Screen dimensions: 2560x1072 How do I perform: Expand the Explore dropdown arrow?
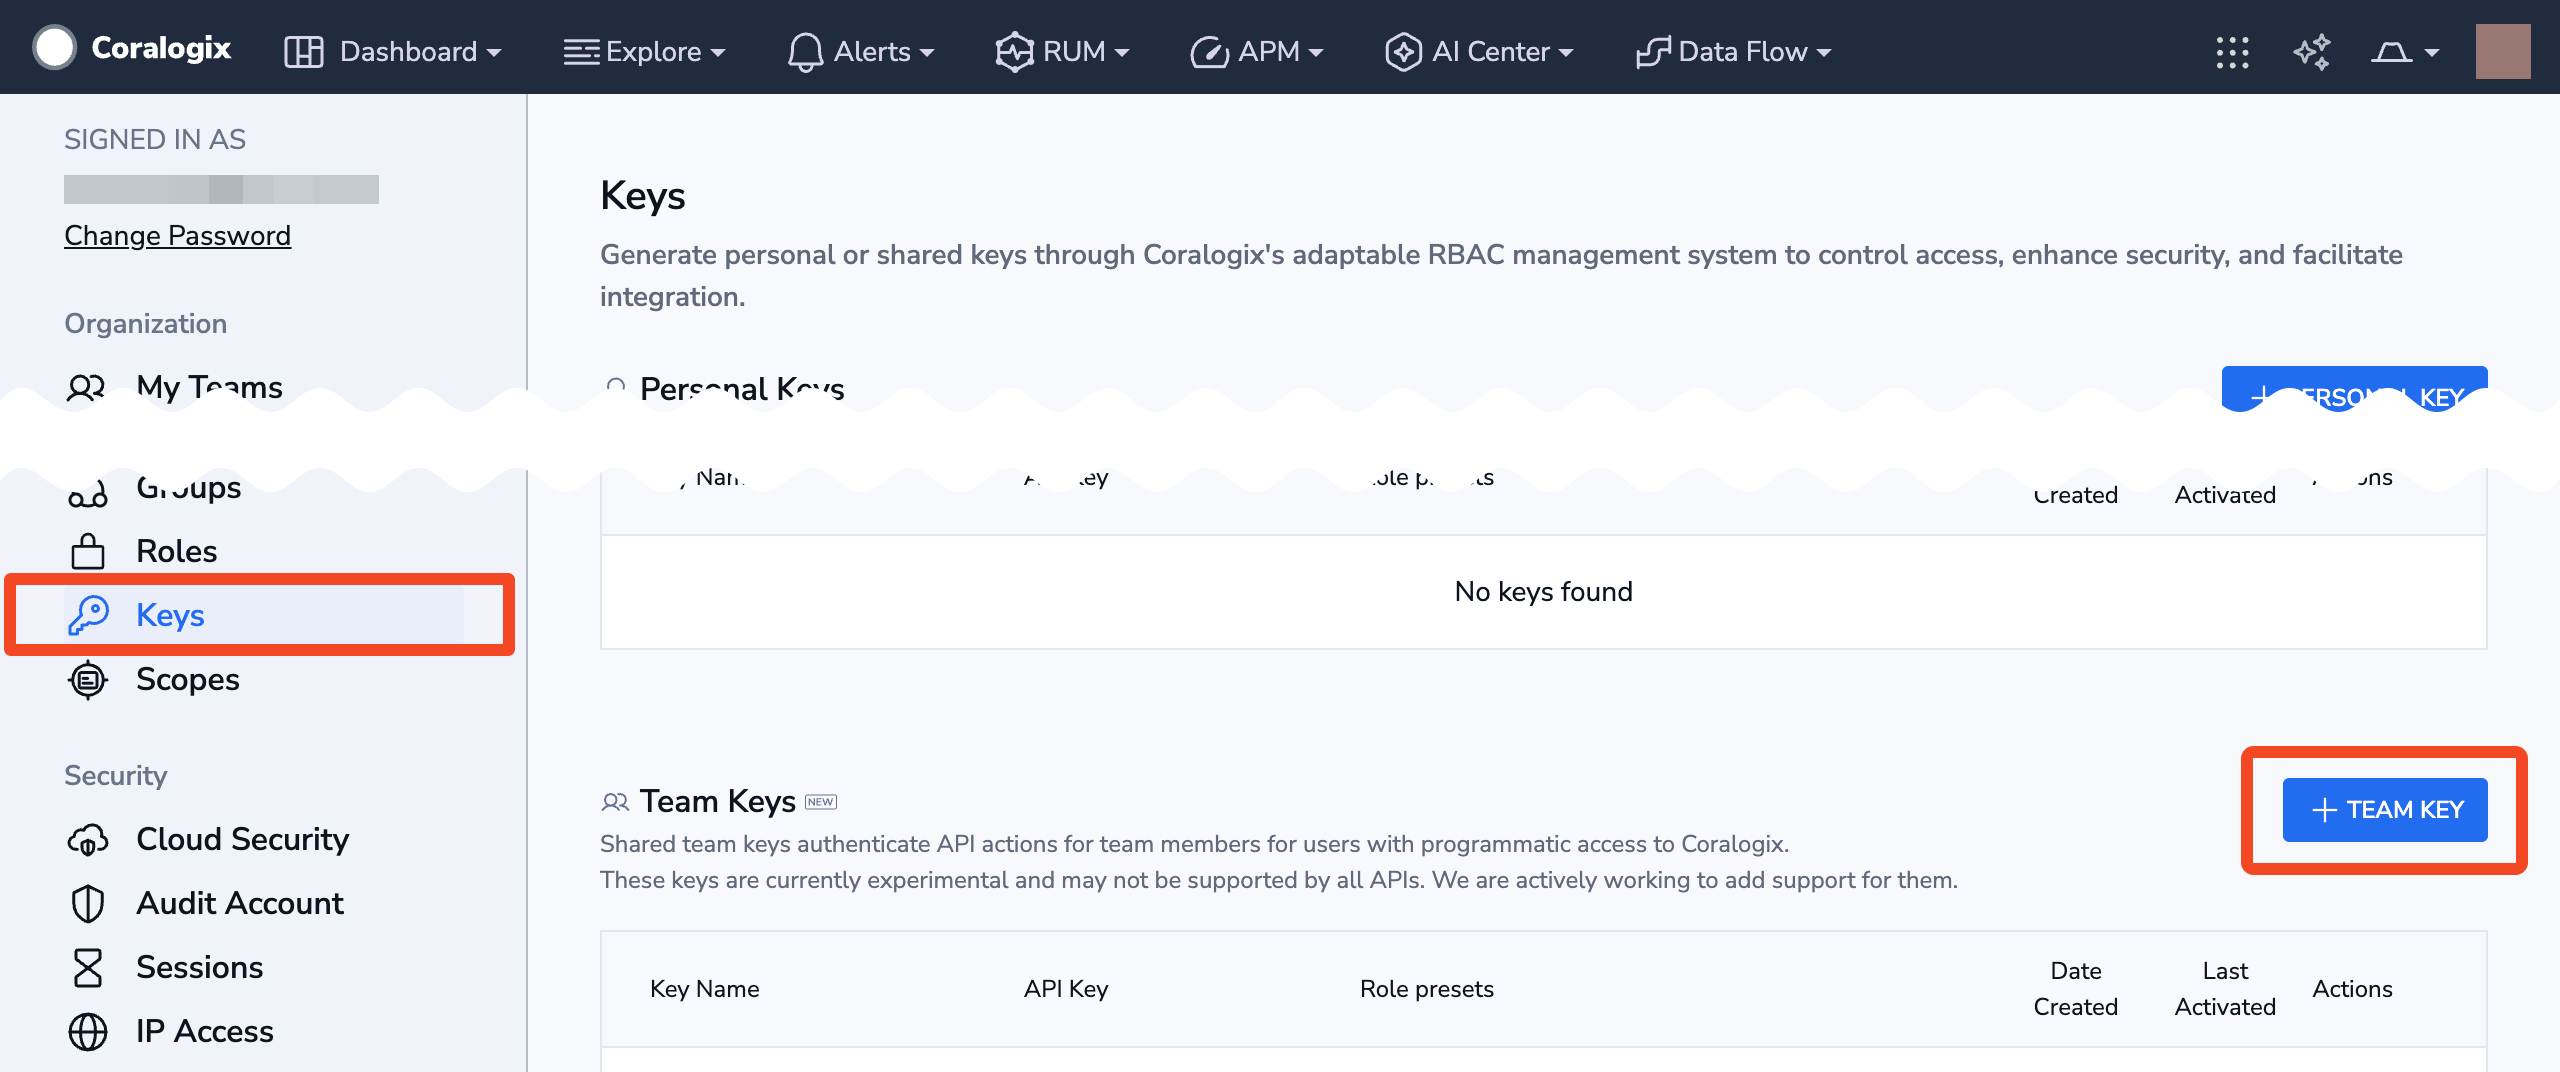tap(718, 53)
